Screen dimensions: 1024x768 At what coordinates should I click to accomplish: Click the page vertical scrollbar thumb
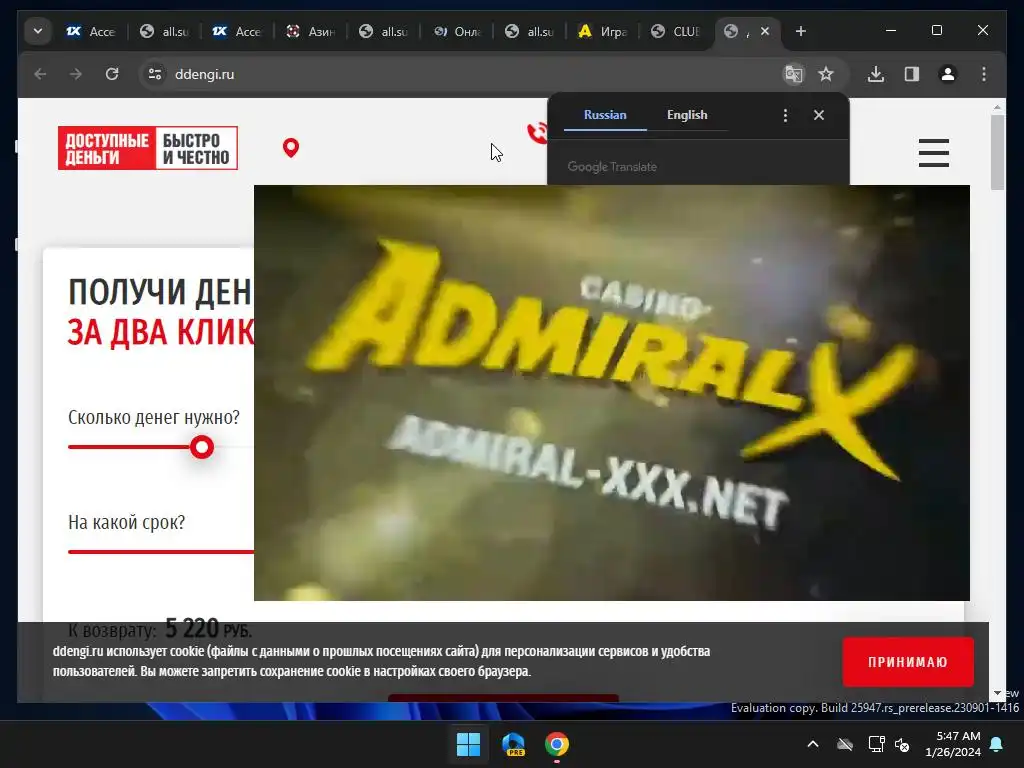pos(997,153)
